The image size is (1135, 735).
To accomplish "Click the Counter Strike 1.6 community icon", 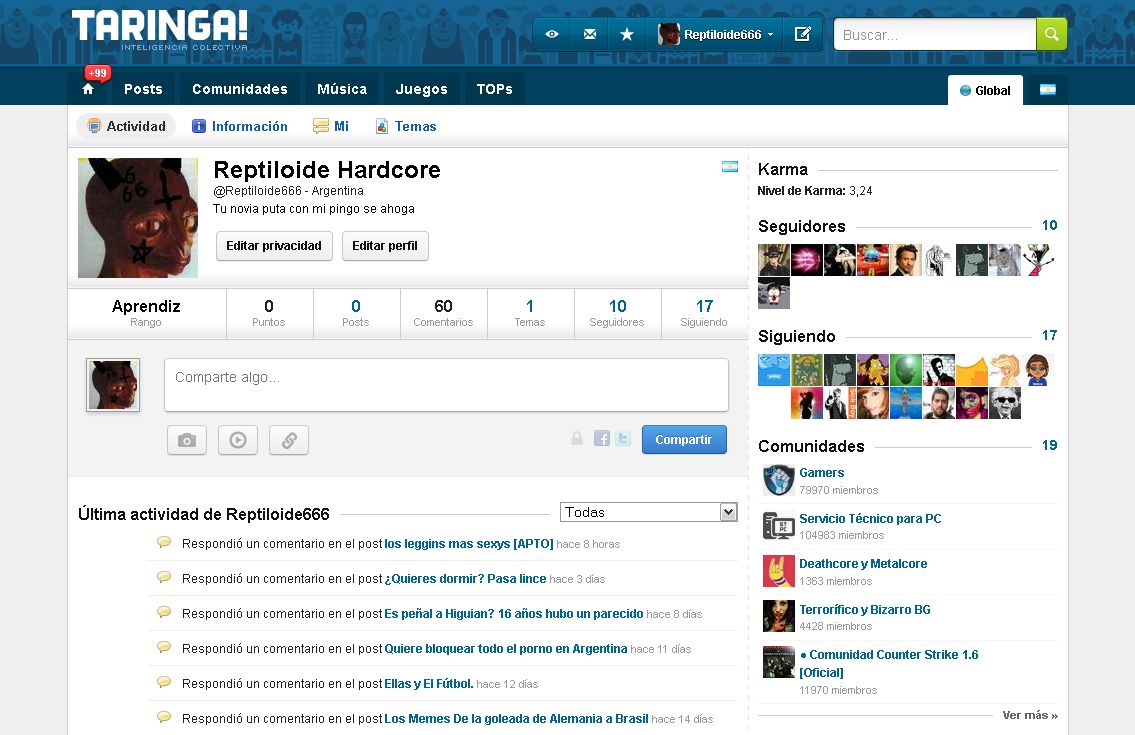I will click(x=779, y=662).
